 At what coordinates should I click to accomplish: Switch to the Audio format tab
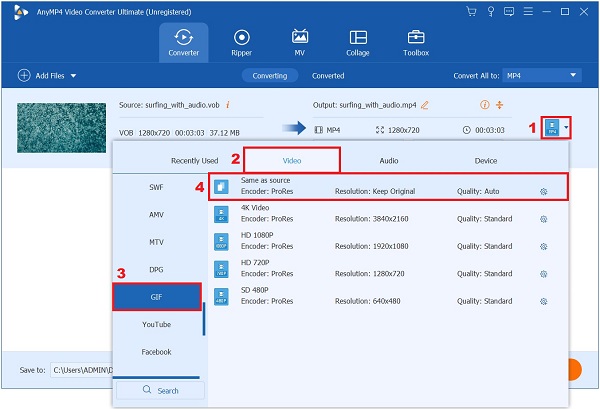pos(389,161)
